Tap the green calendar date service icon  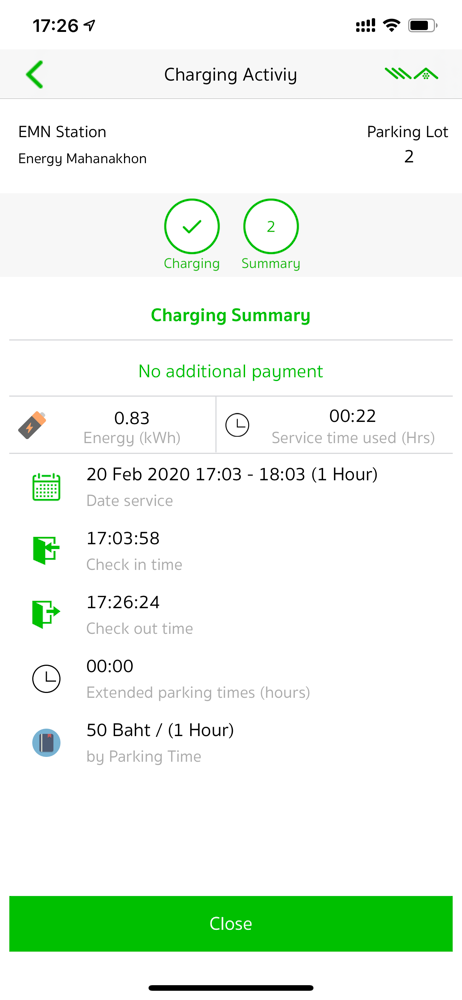point(46,487)
